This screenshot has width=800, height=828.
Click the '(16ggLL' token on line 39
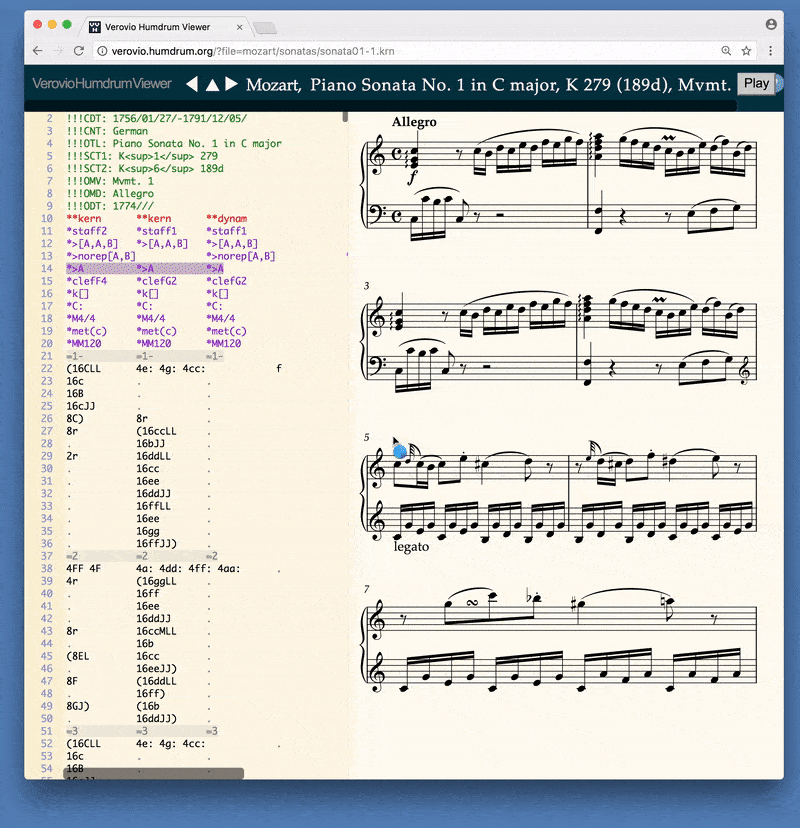pyautogui.click(x=156, y=581)
